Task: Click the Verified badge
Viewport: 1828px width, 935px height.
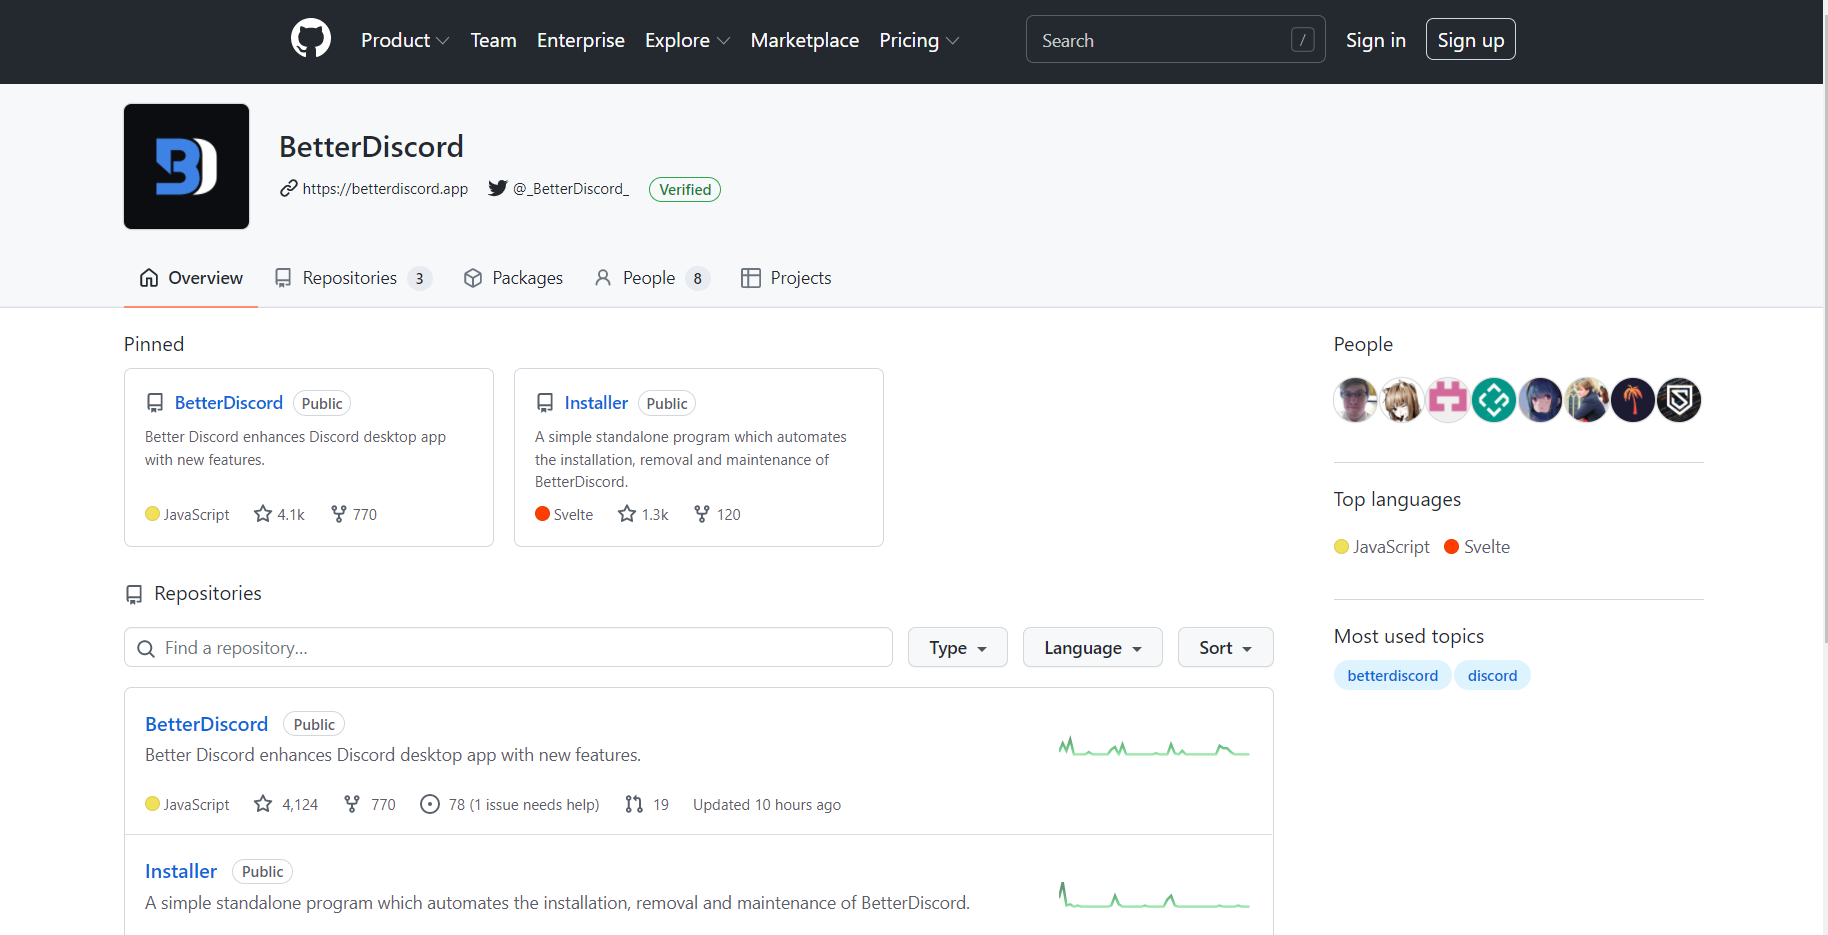Action: click(684, 189)
